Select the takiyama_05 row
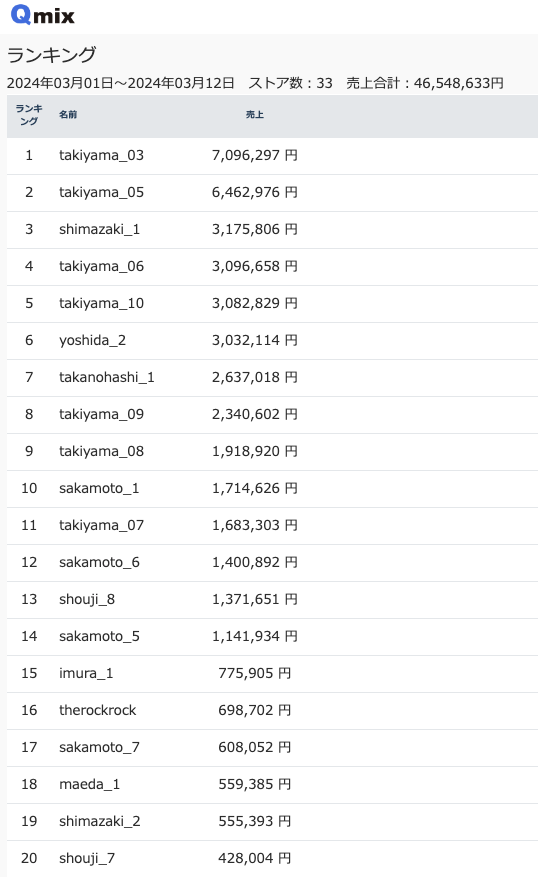The height and width of the screenshot is (877, 538). click(x=272, y=192)
